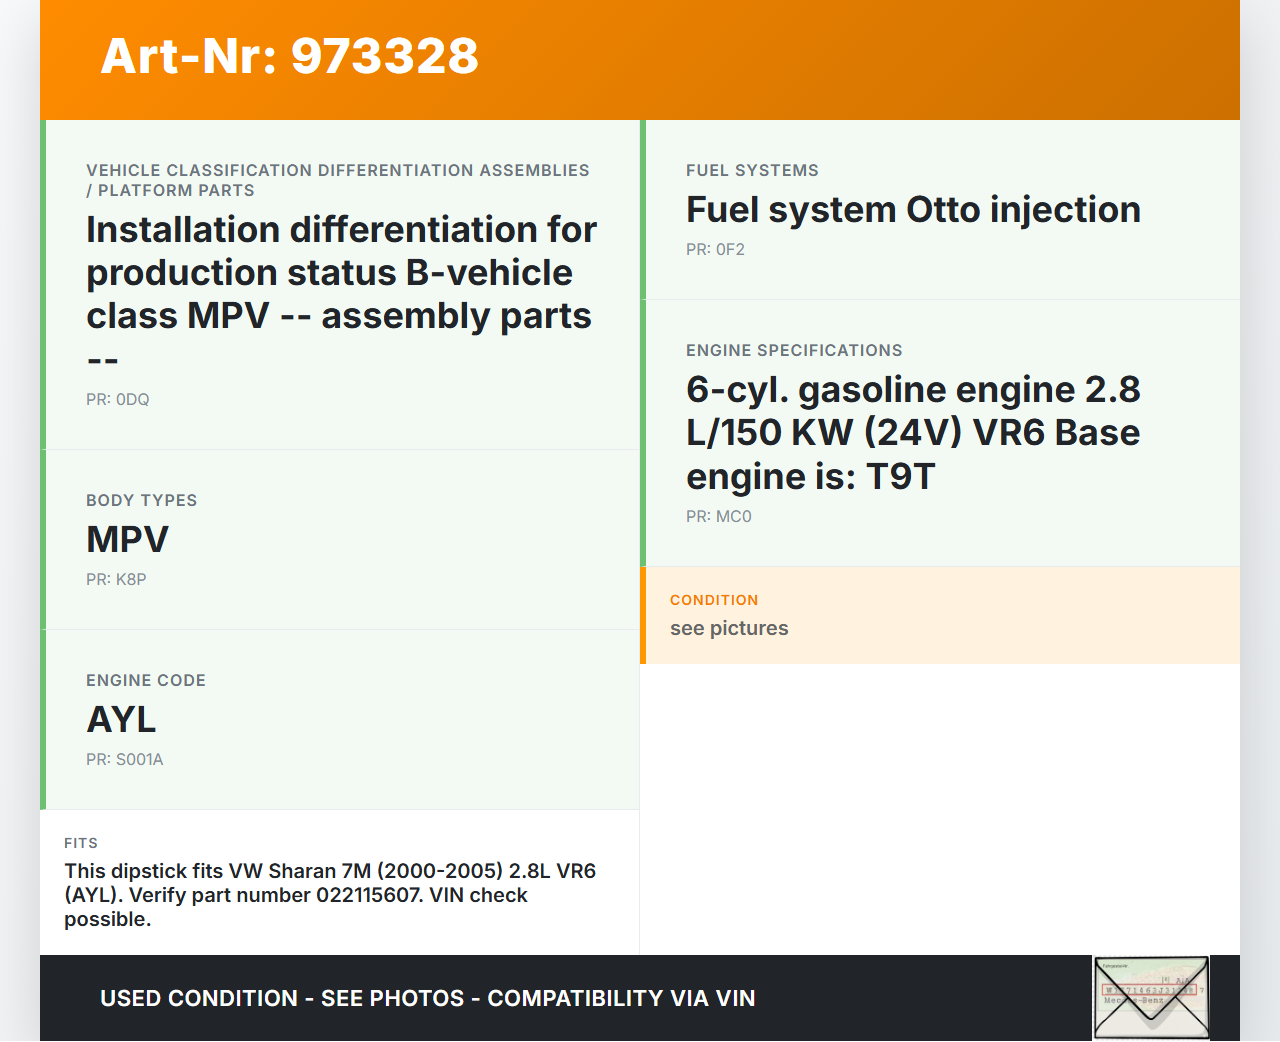Image resolution: width=1280 pixels, height=1042 pixels.
Task: Click the dipstick fits VW Sharan description
Action: [330, 895]
